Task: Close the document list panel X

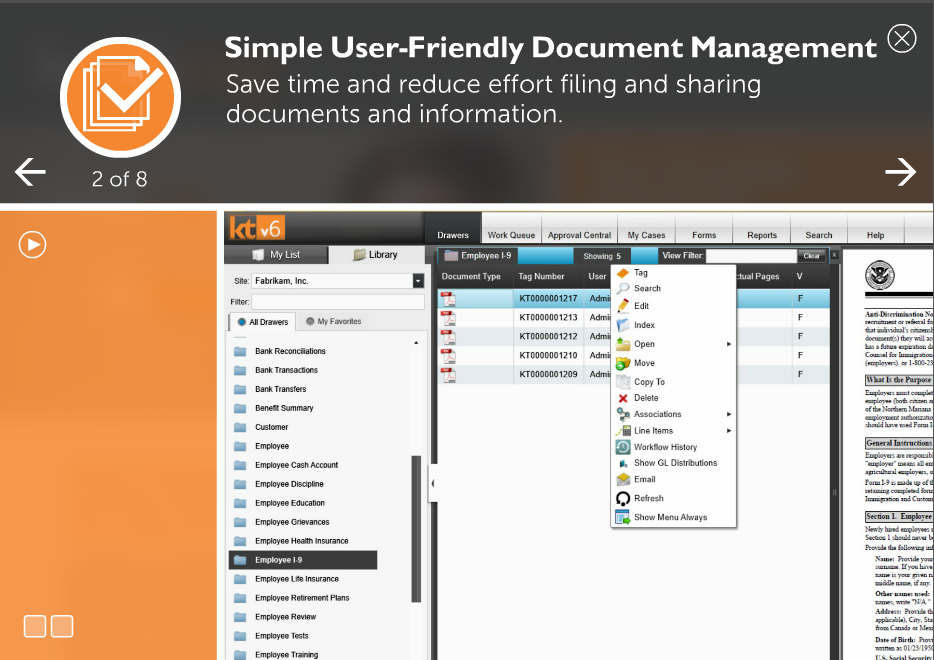Action: (x=834, y=256)
